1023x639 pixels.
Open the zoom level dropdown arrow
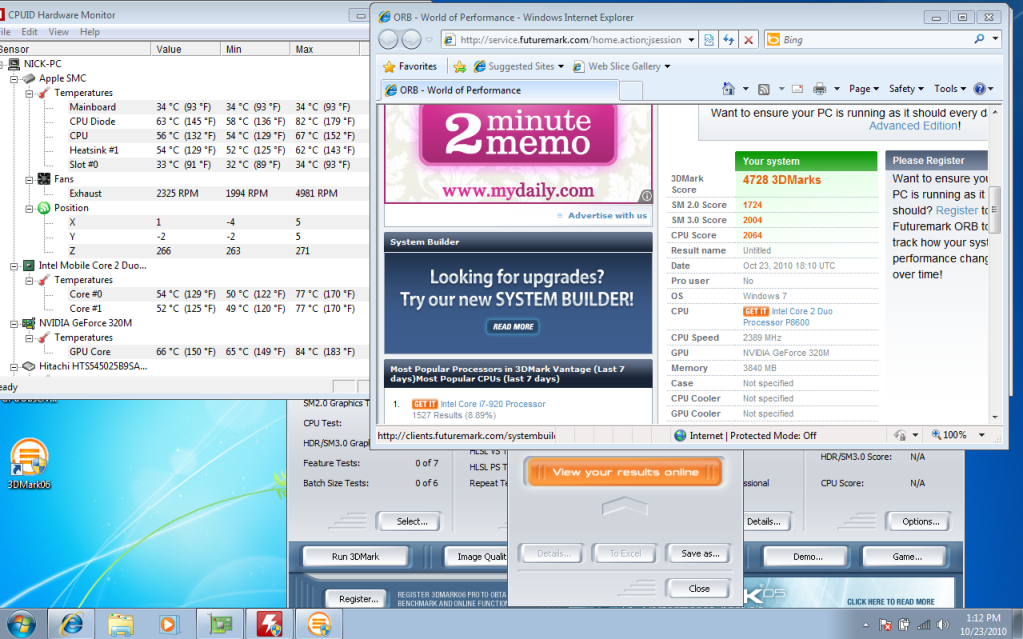(x=981, y=435)
